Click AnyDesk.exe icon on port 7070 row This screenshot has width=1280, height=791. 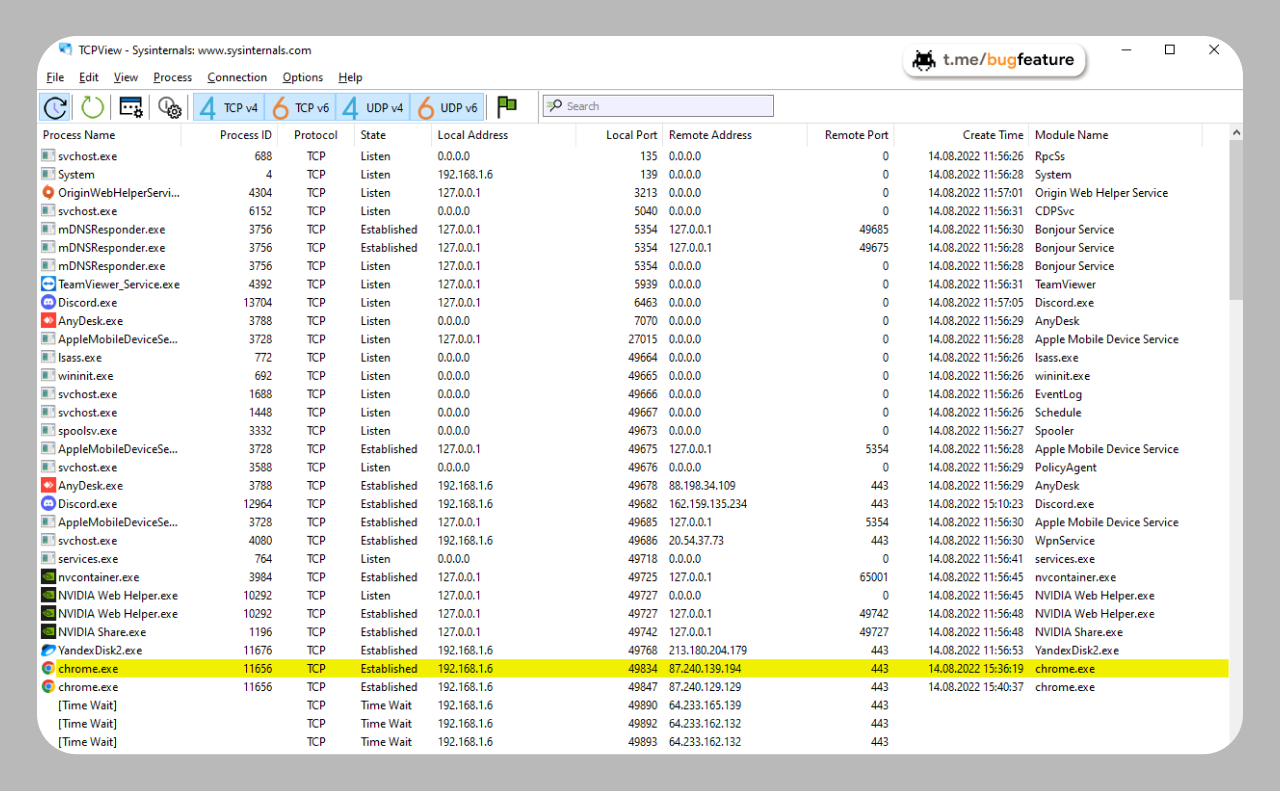point(48,321)
